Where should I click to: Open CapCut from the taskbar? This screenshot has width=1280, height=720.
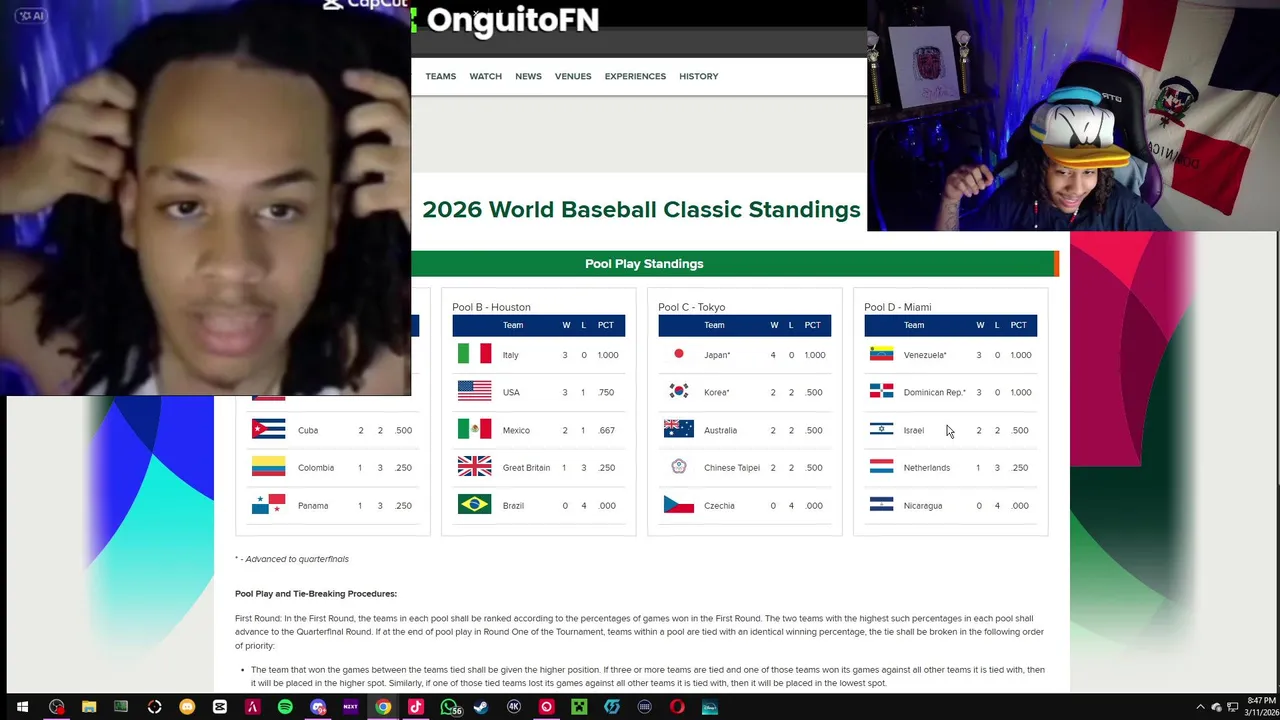coord(220,707)
